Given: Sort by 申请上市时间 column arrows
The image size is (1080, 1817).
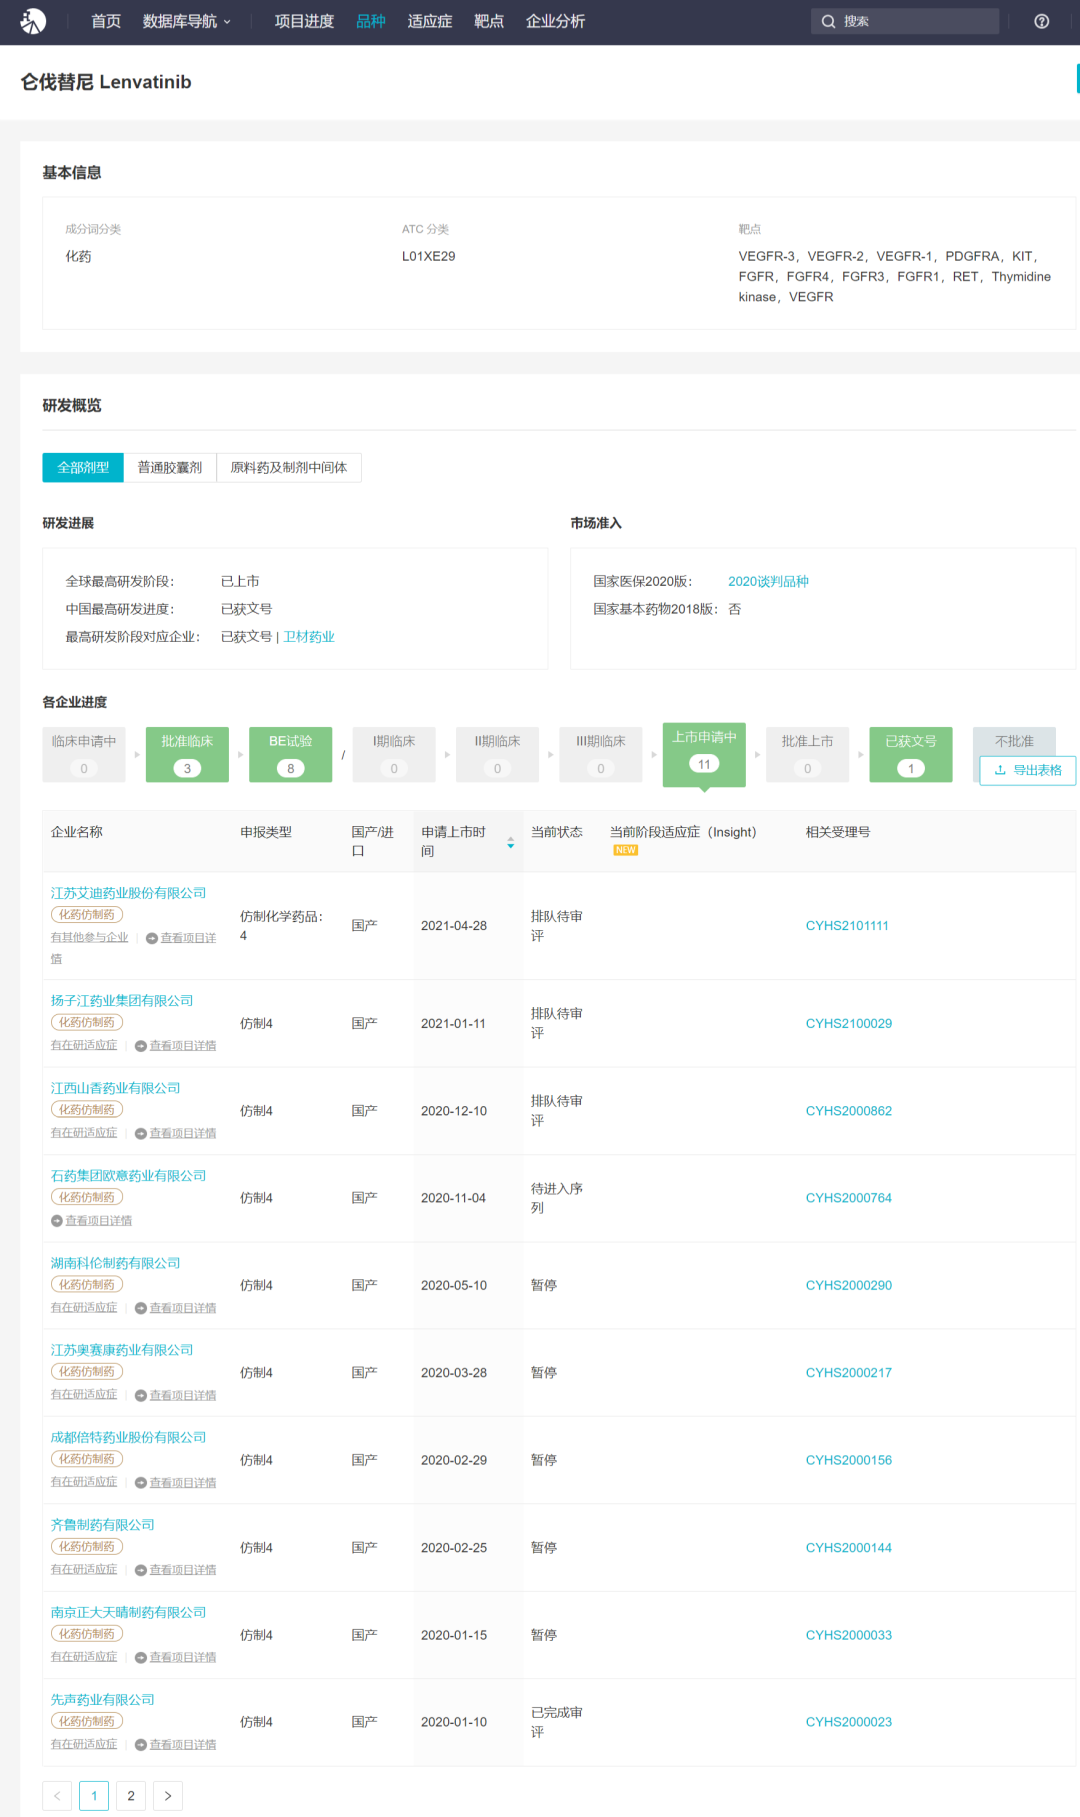Looking at the screenshot, I should click(x=511, y=842).
